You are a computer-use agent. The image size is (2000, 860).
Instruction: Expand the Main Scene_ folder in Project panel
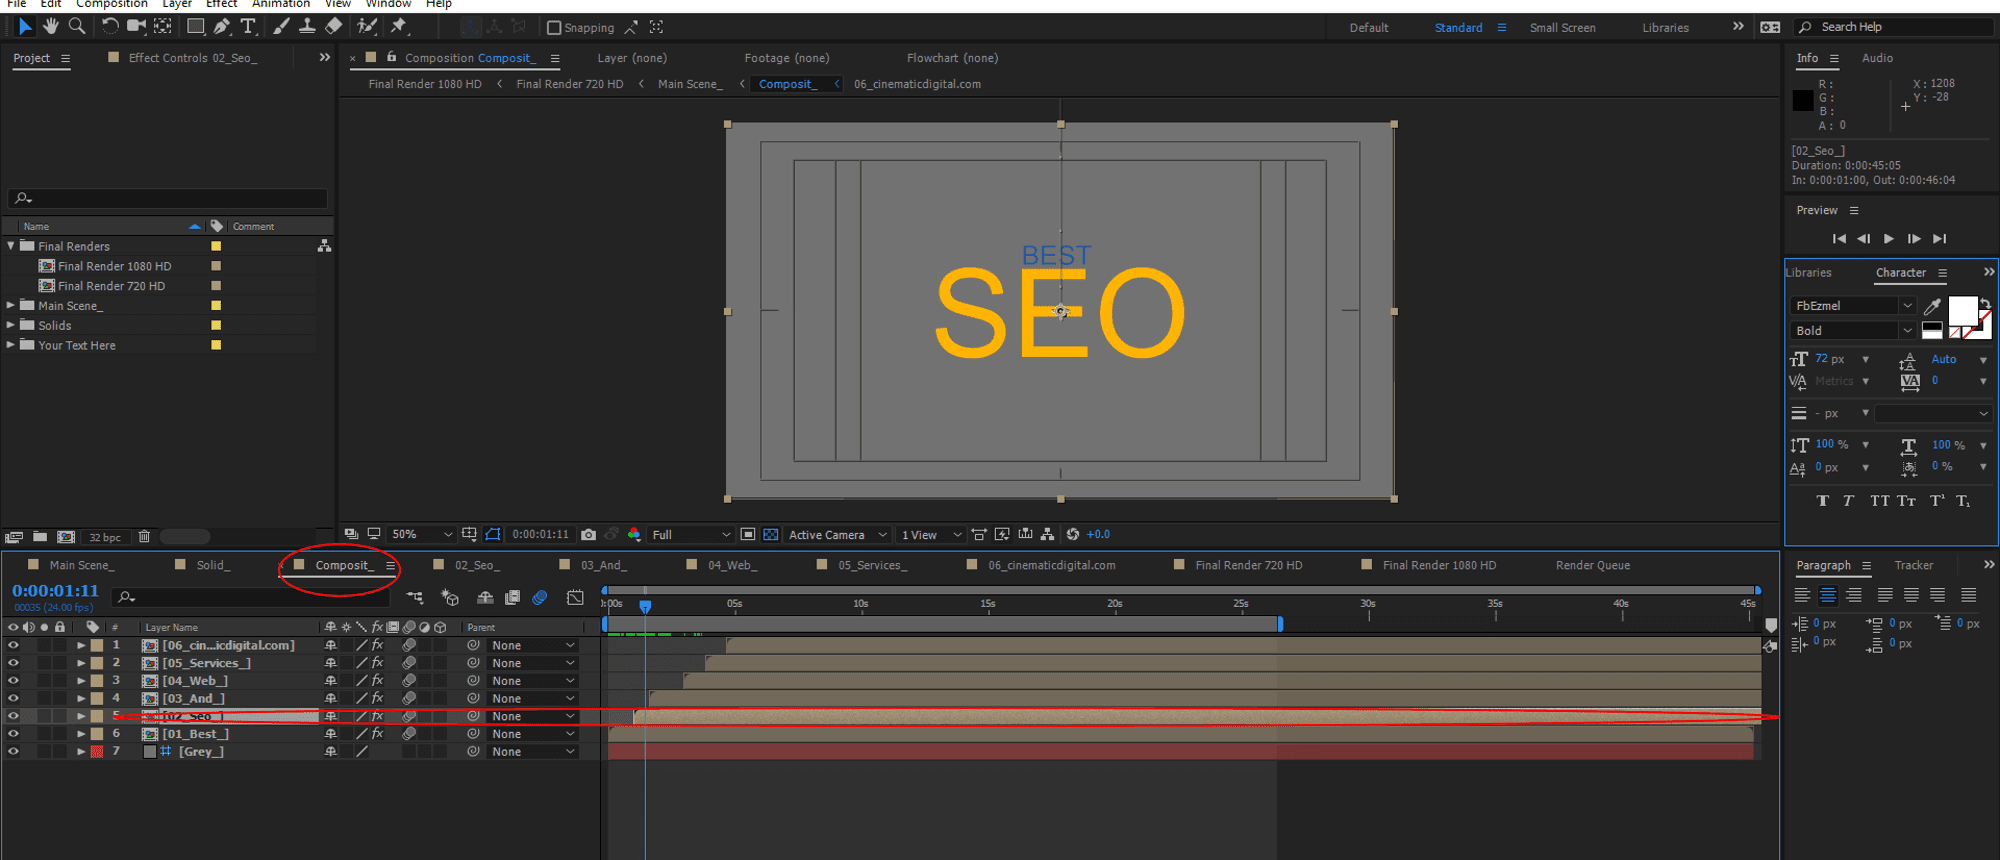(x=11, y=306)
